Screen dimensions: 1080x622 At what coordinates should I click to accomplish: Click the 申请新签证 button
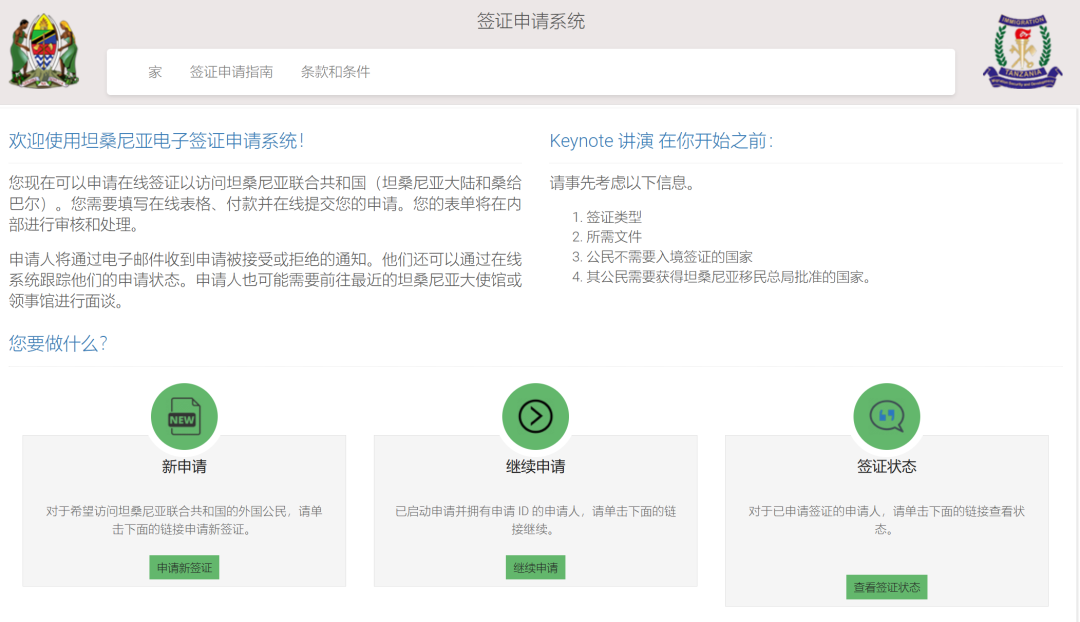184,568
